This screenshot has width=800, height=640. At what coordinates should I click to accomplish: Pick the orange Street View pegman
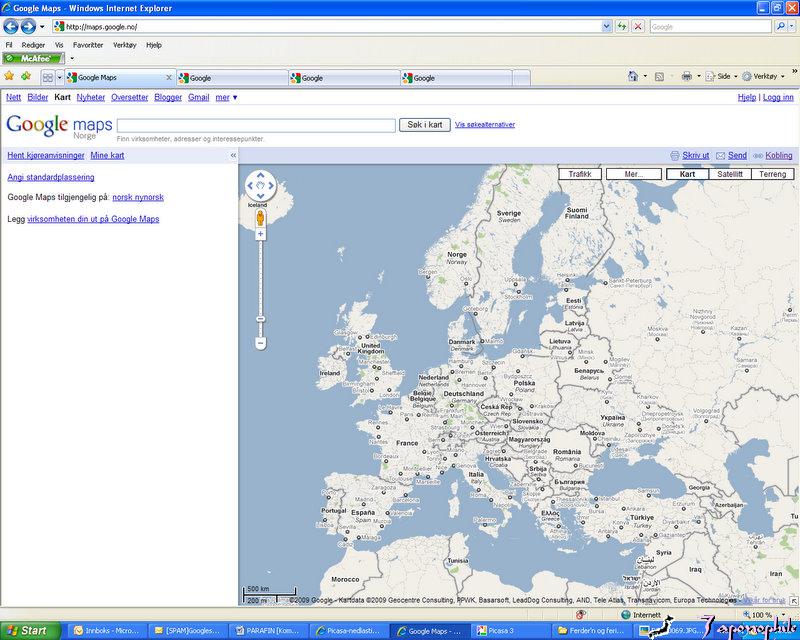260,217
